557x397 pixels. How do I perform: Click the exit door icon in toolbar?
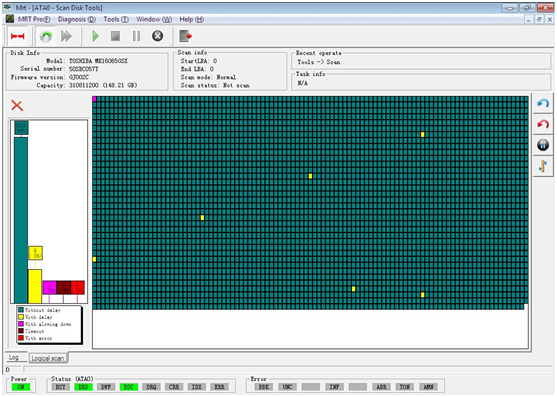(x=185, y=36)
